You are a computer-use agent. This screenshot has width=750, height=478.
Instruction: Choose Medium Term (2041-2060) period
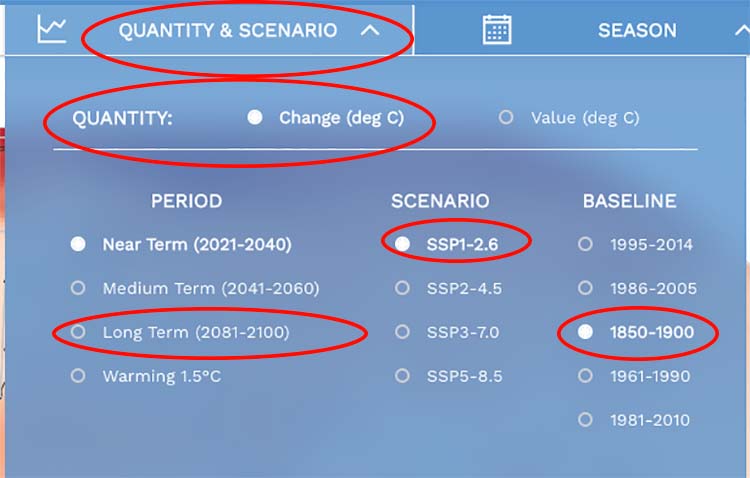tap(78, 288)
